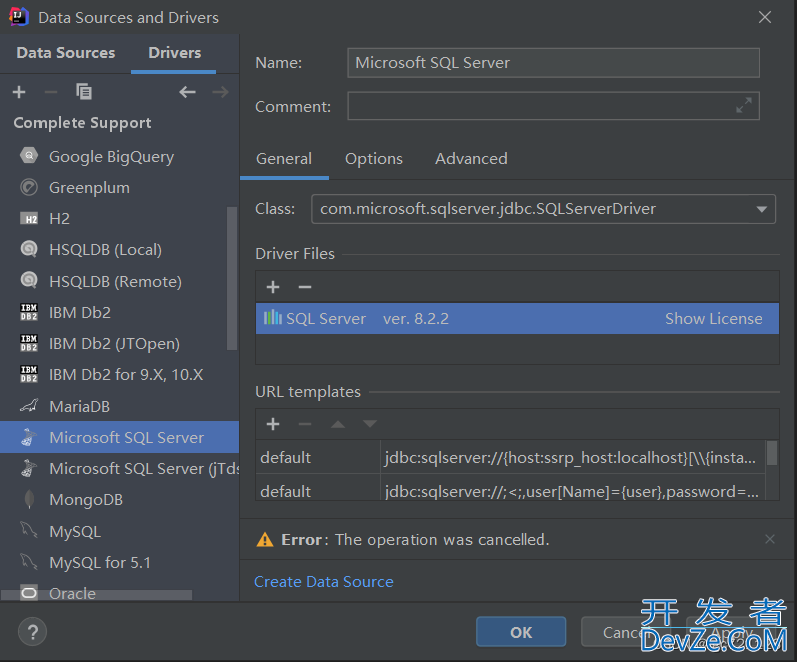Image resolution: width=797 pixels, height=662 pixels.
Task: Click the URL templates scrollbar
Action: [x=772, y=453]
